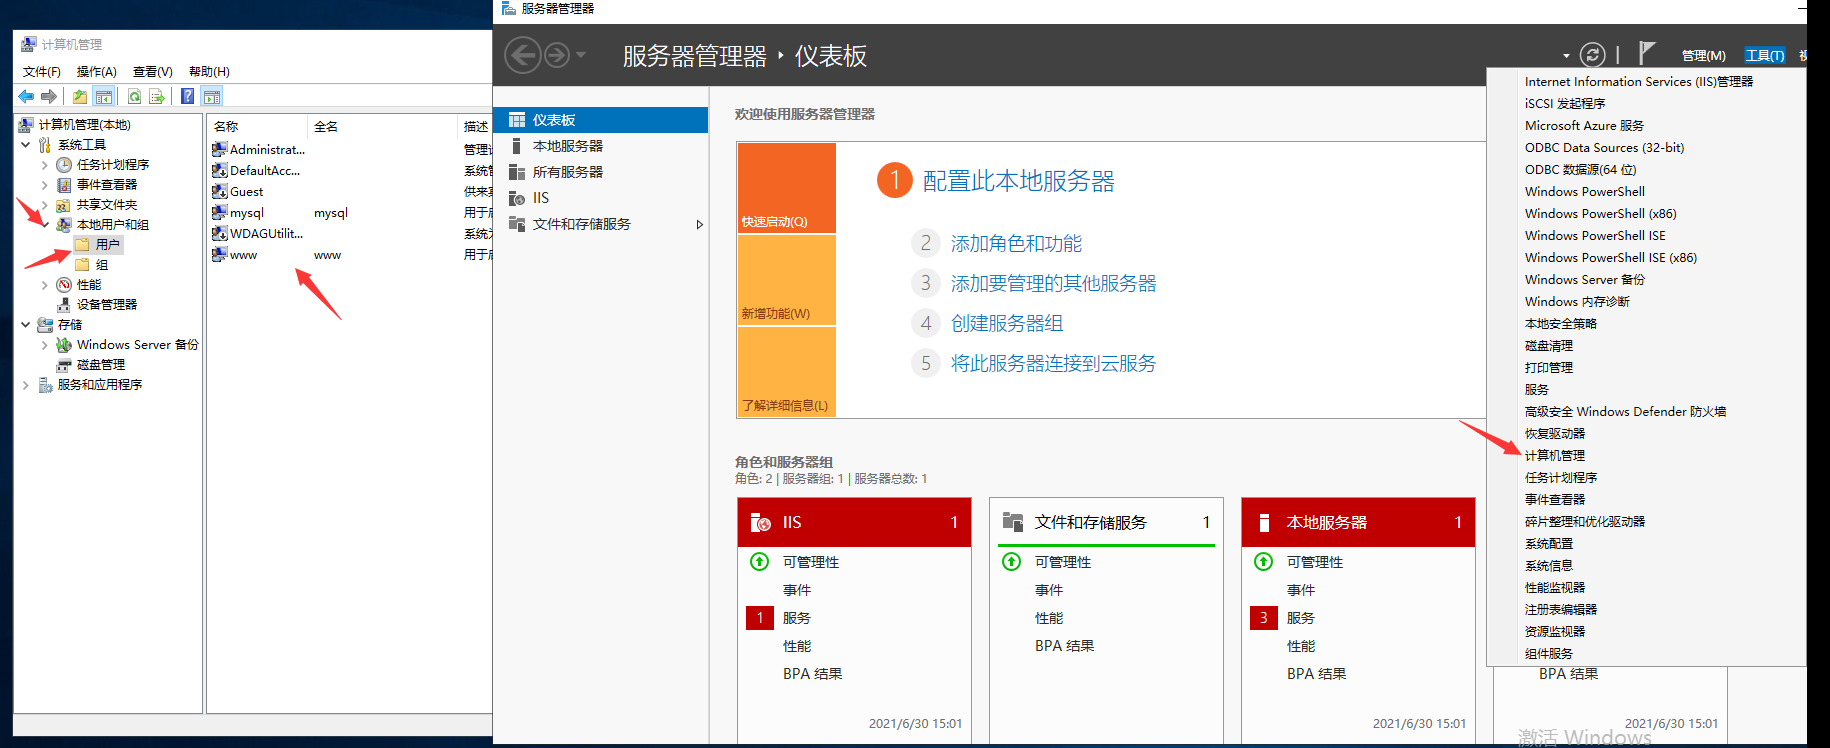Choose 计算机管理 from the tools menu
Screen dimensions: 1830x748
coord(1555,456)
